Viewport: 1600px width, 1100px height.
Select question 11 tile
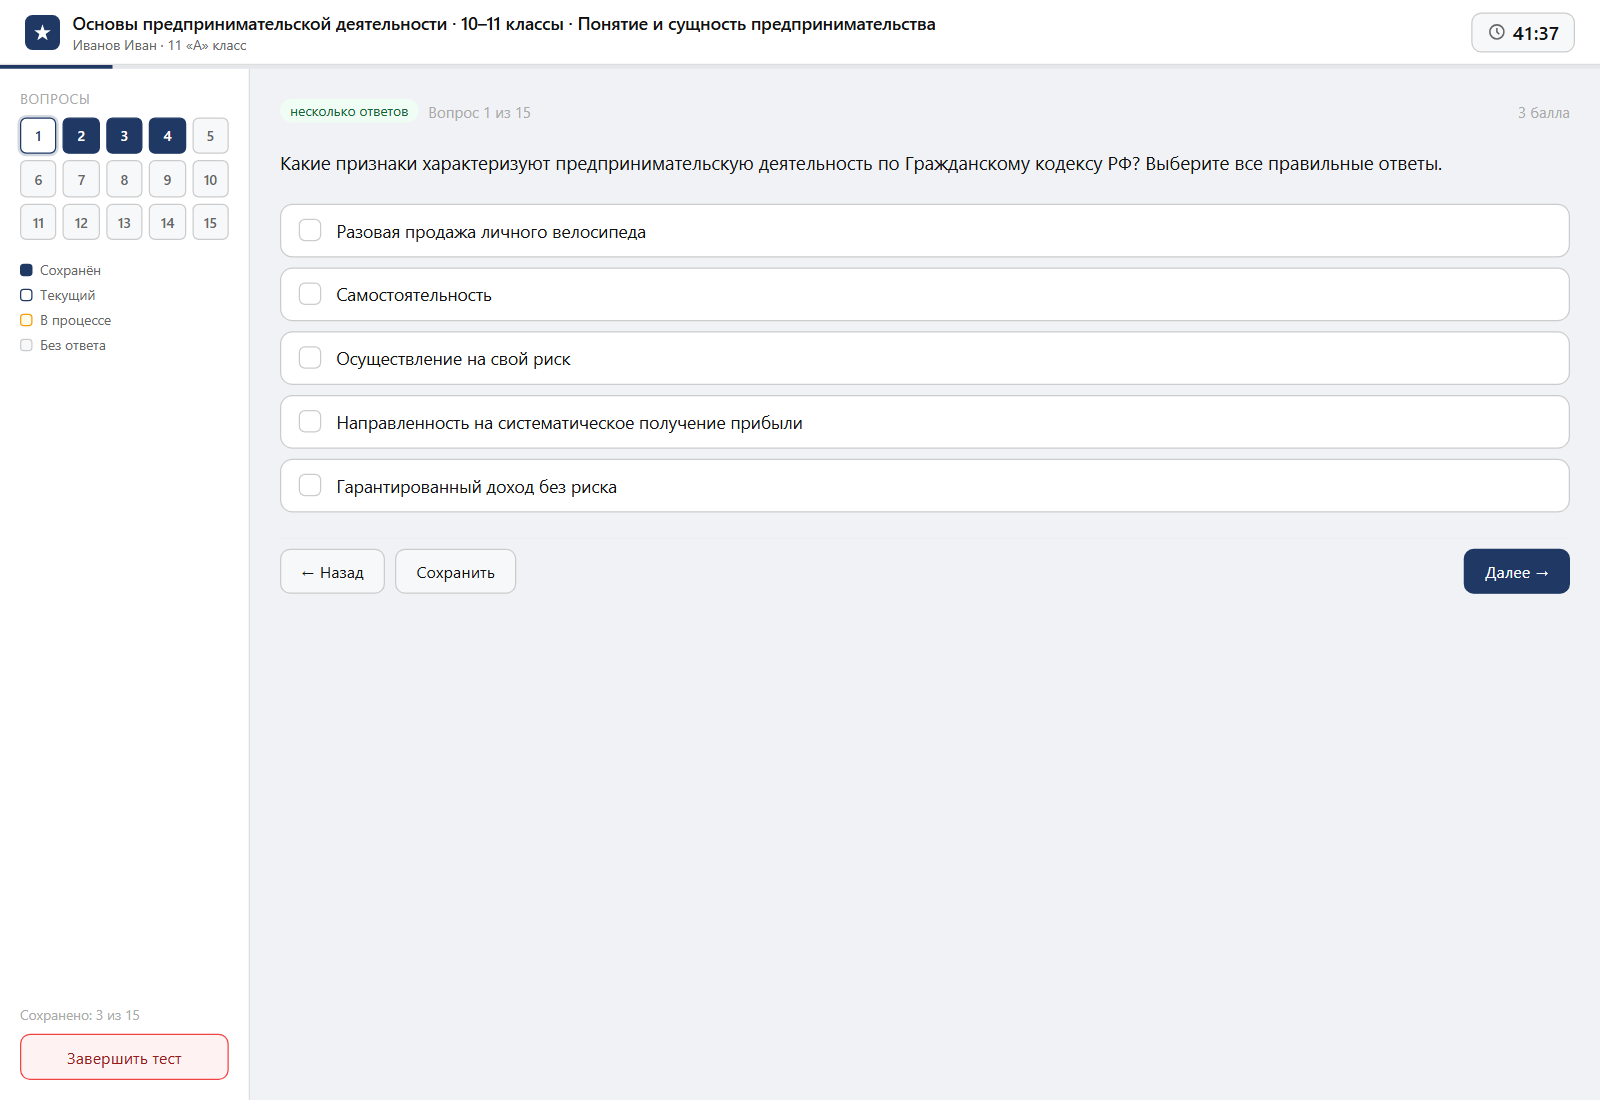(x=38, y=223)
